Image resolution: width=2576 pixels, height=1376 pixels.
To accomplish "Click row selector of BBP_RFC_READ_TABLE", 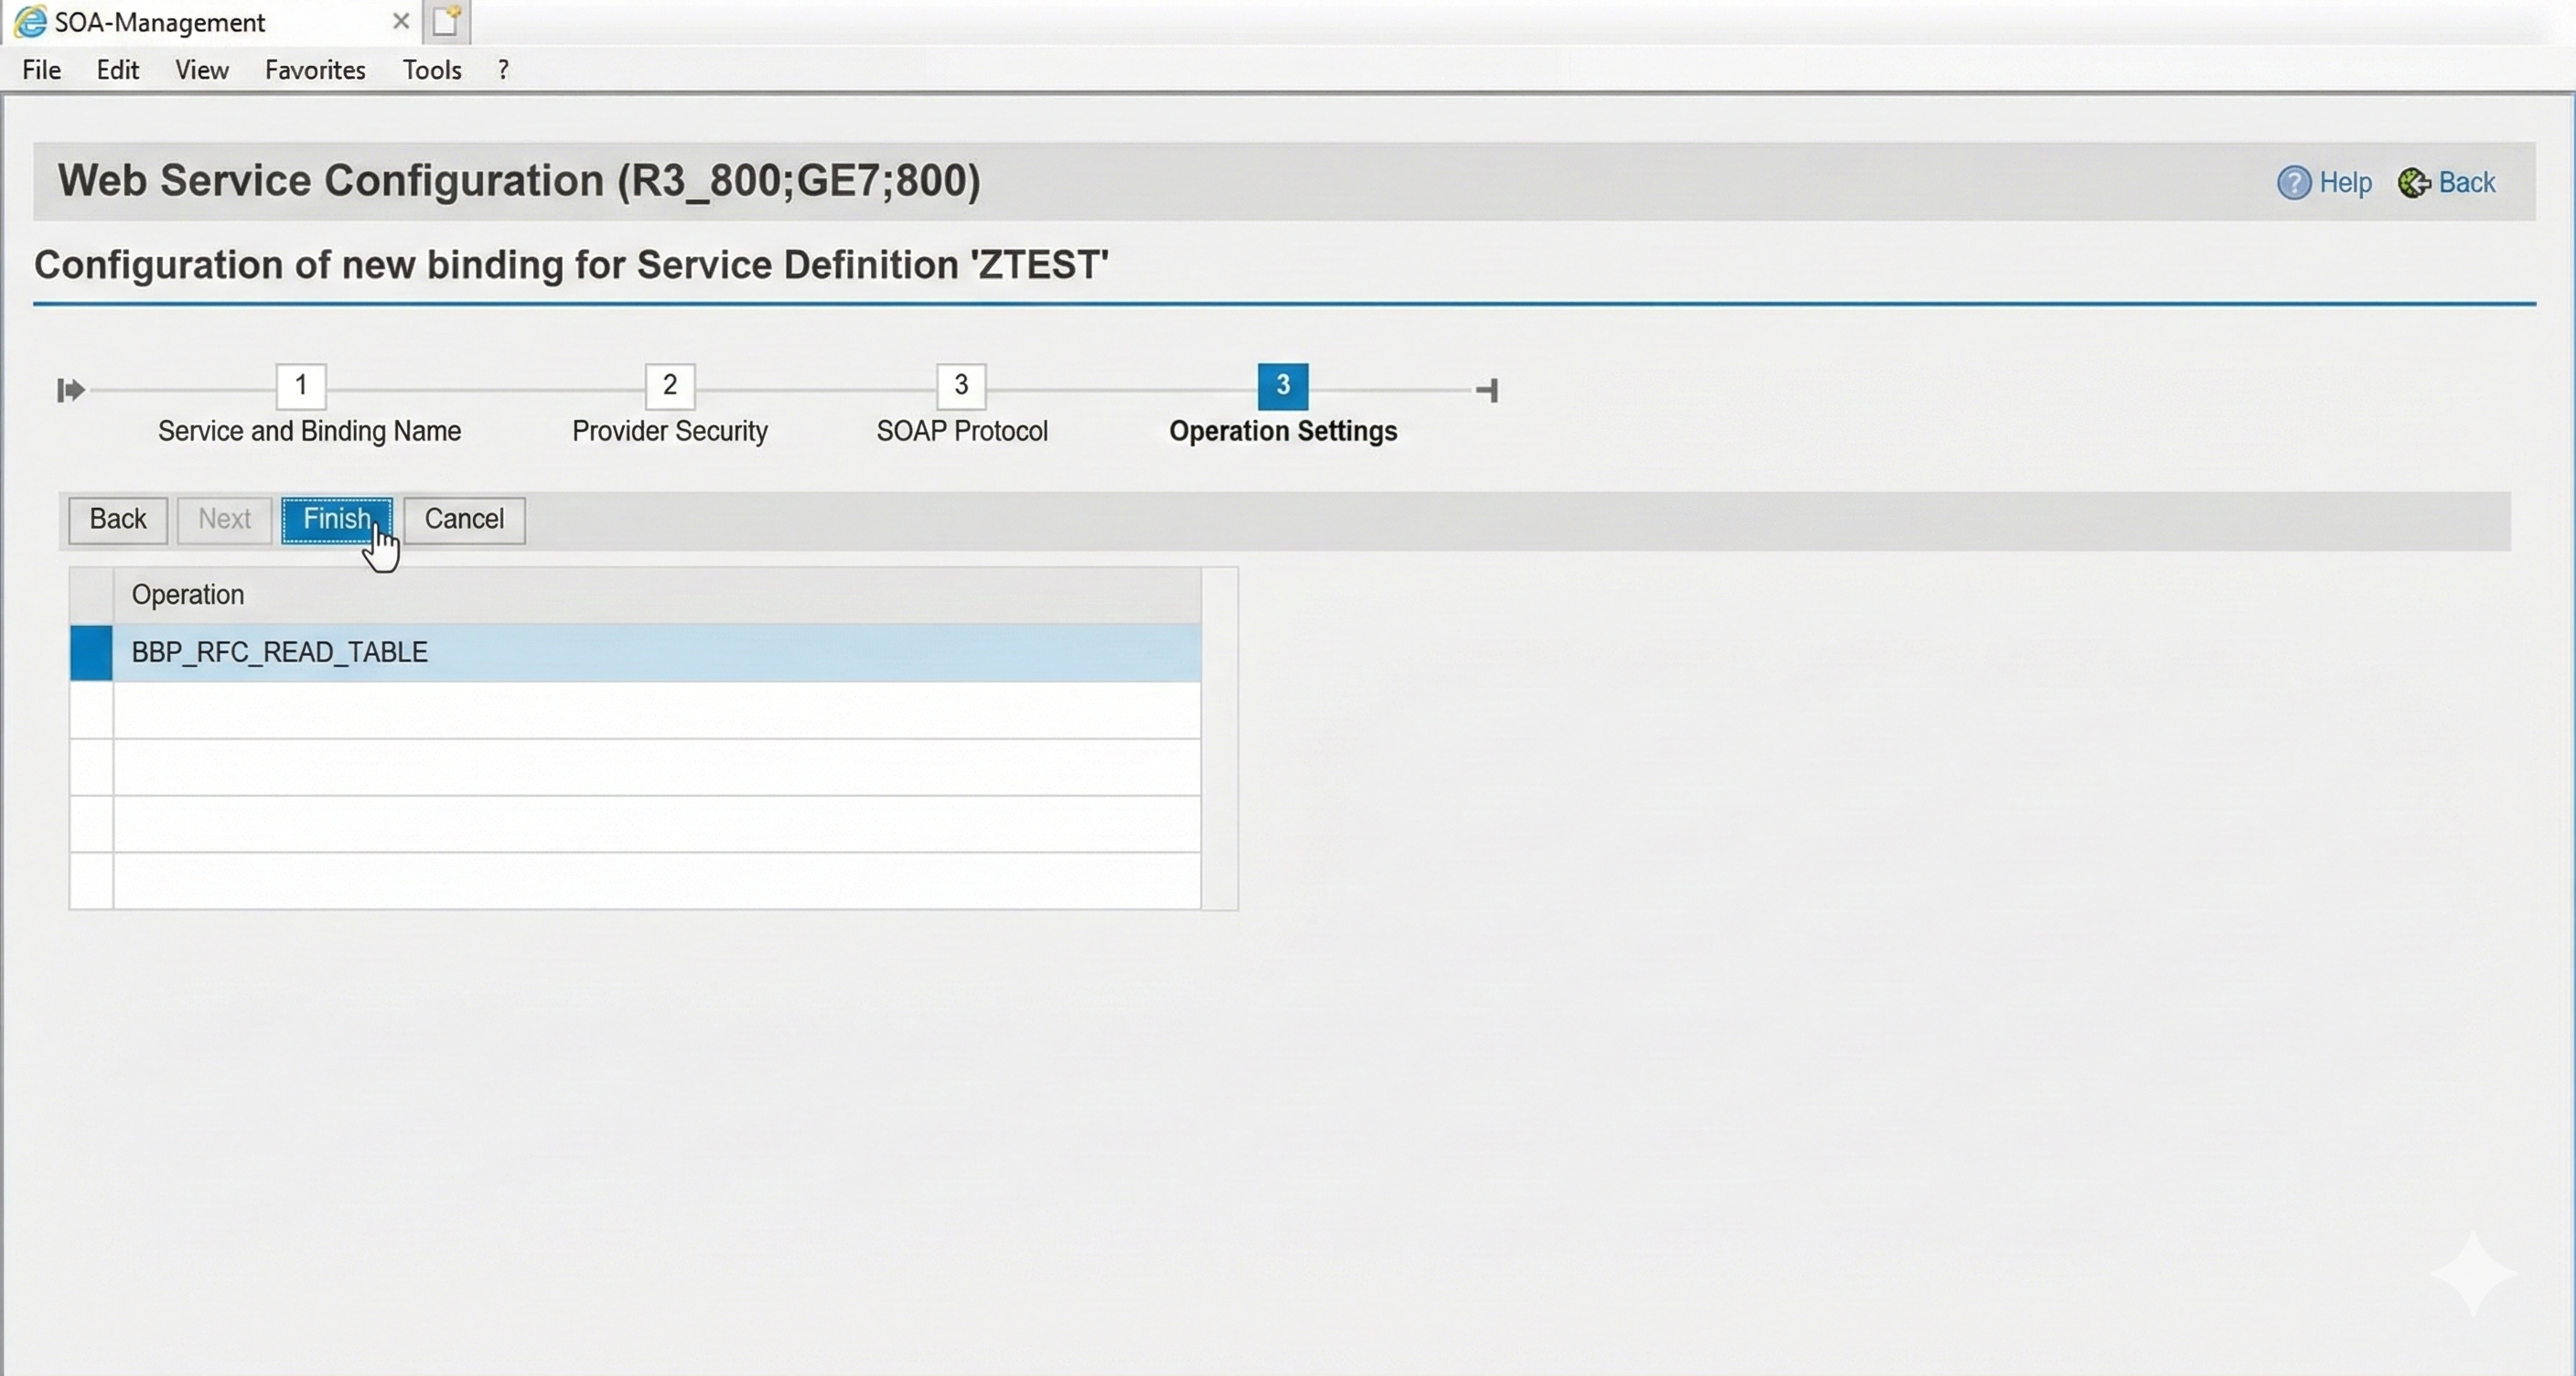I will coord(91,653).
